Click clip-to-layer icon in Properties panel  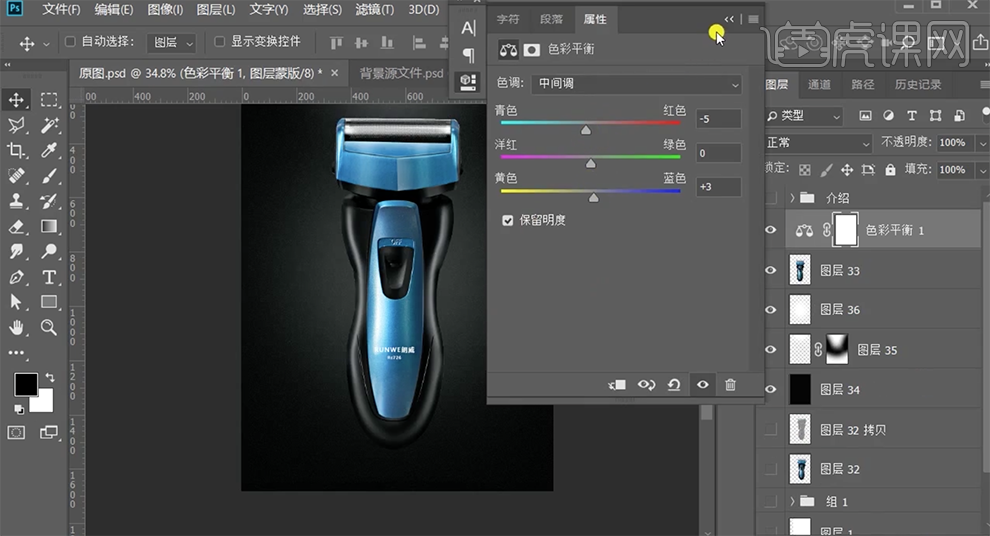point(617,385)
